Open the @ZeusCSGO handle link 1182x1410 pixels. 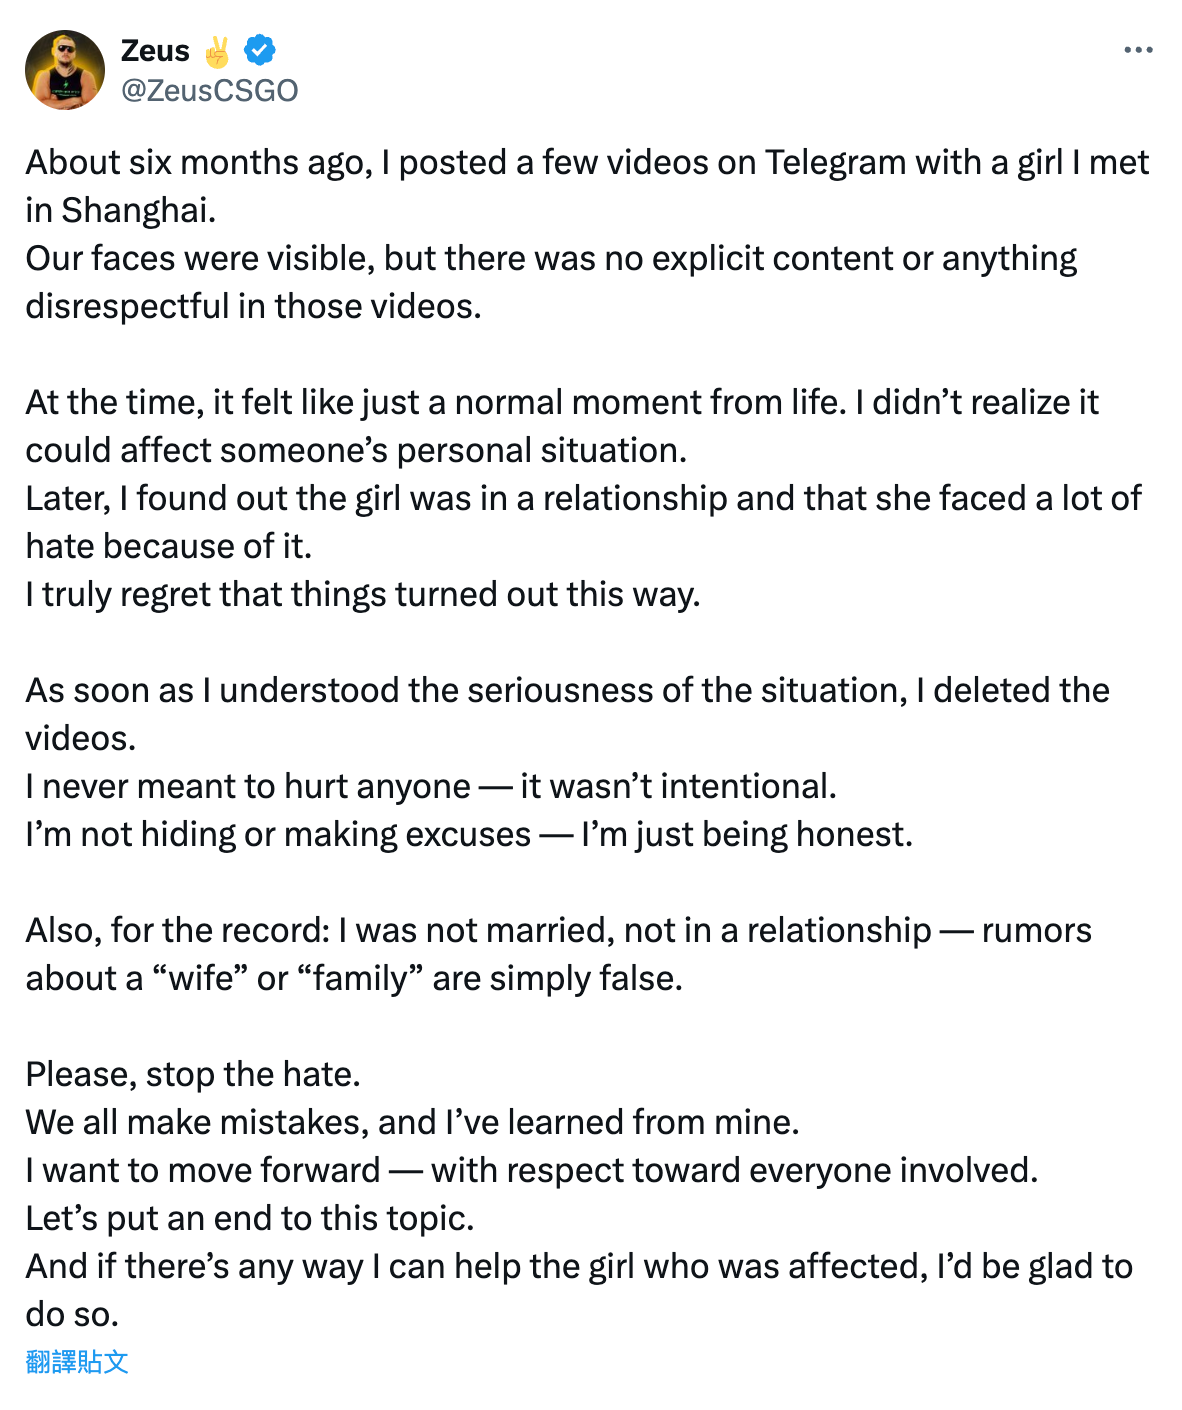[x=209, y=90]
